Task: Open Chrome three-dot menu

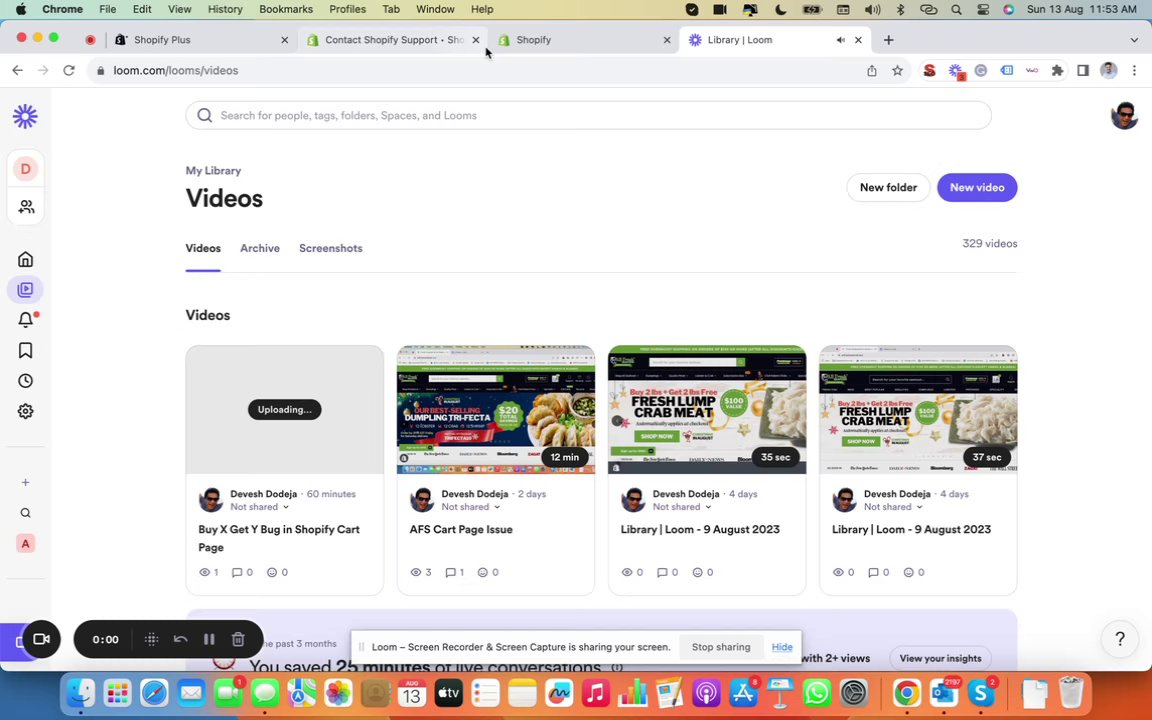Action: (1134, 71)
